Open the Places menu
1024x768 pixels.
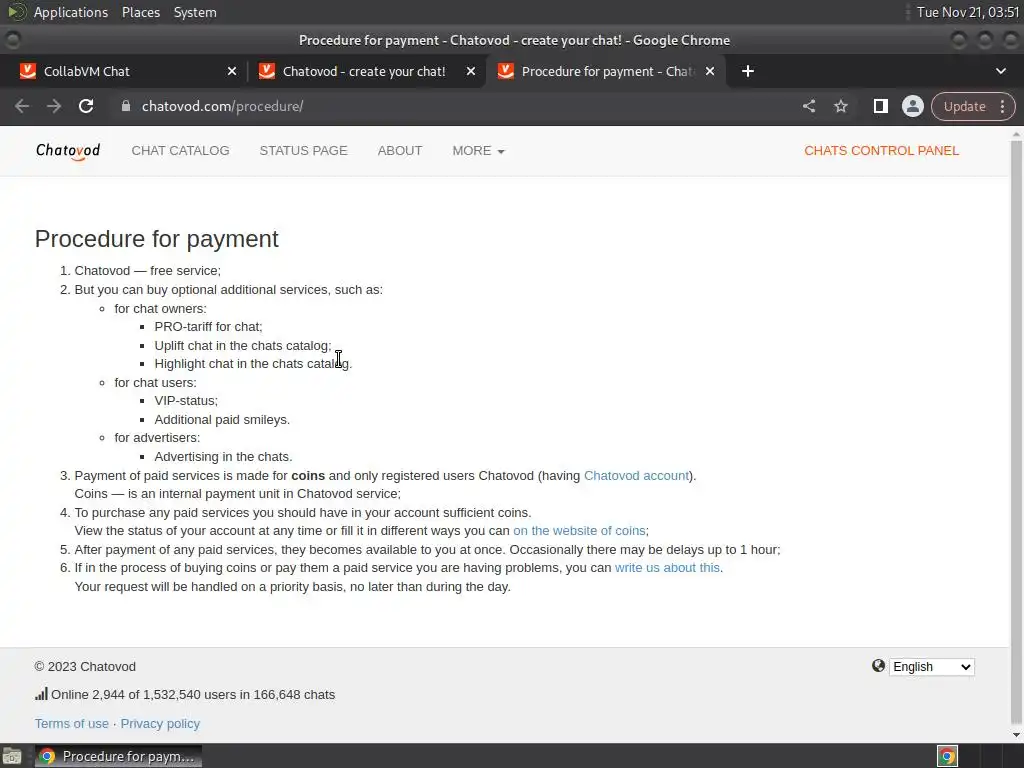pyautogui.click(x=141, y=12)
